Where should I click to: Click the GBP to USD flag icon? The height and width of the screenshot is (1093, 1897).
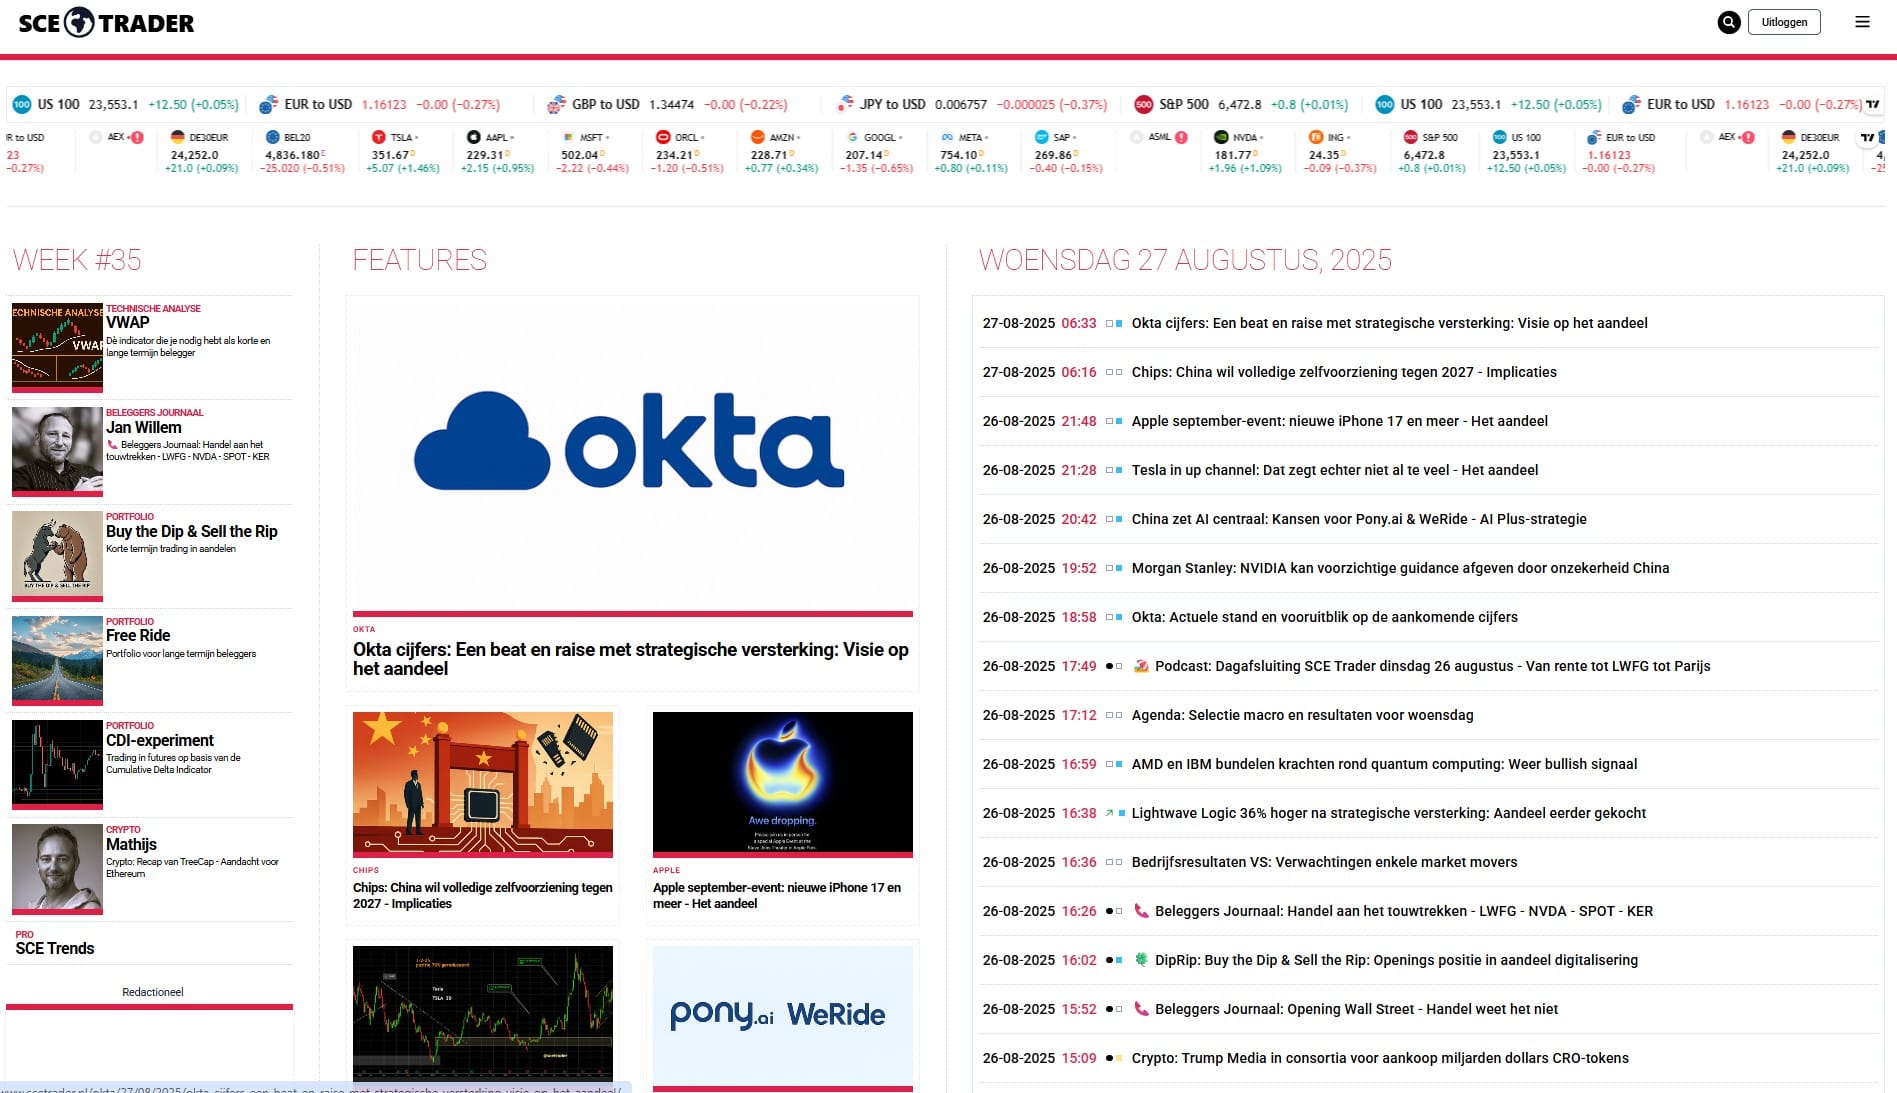click(x=556, y=104)
